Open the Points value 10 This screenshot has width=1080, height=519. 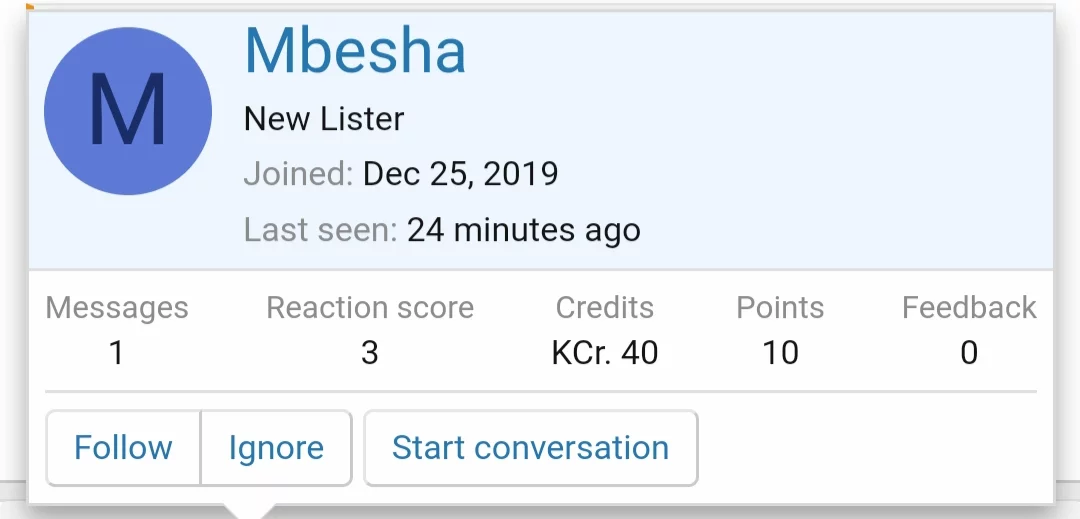tap(780, 352)
